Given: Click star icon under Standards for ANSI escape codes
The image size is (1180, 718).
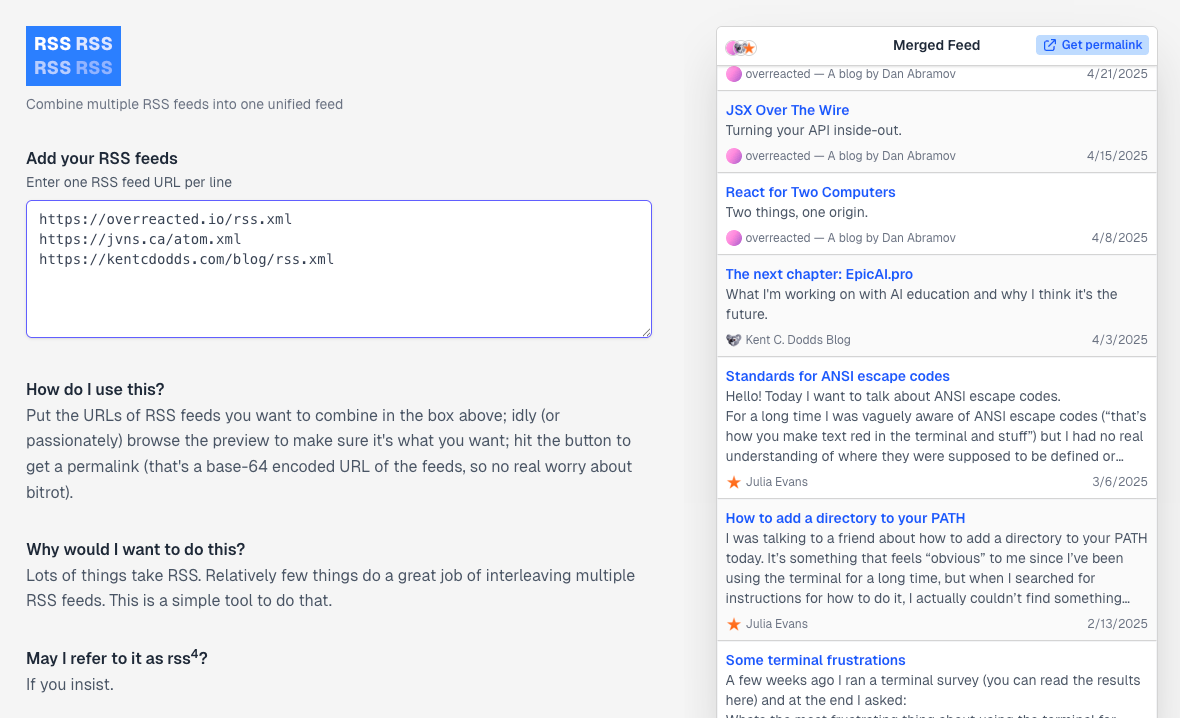Looking at the screenshot, I should (x=734, y=482).
